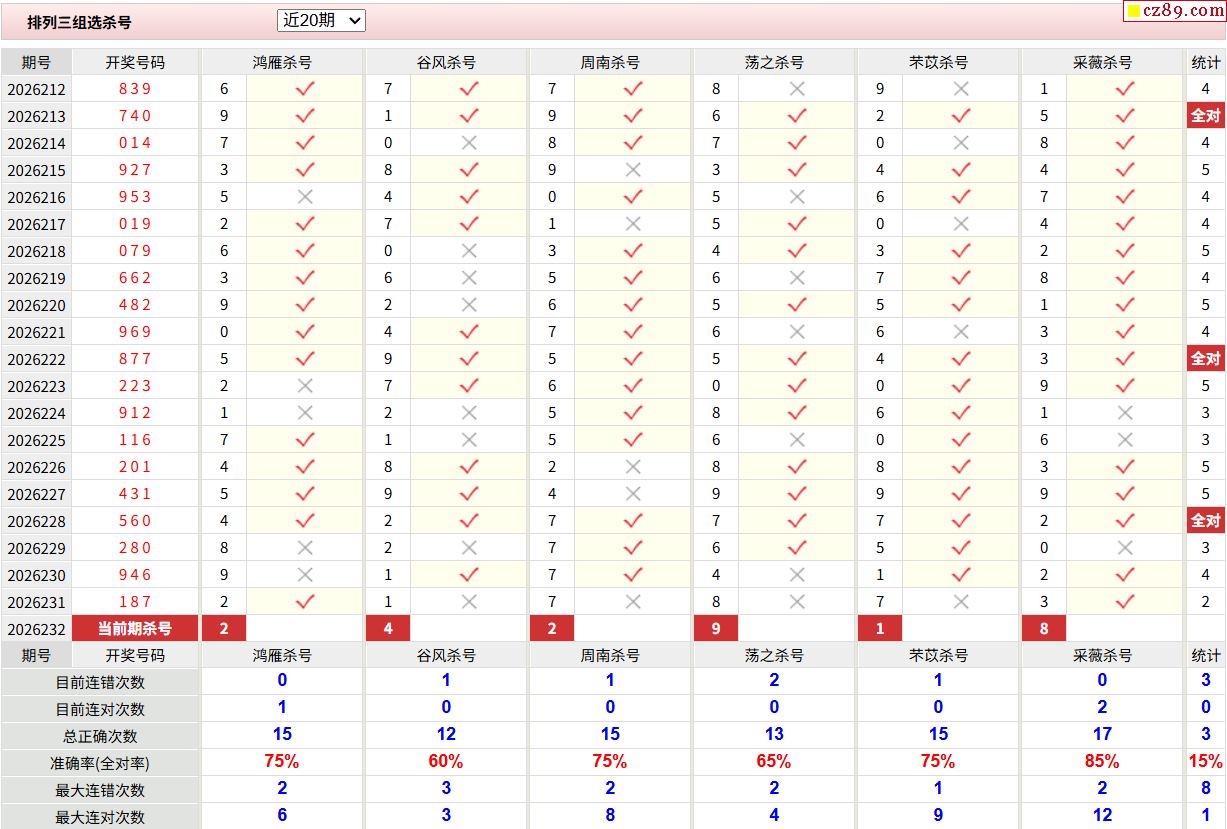This screenshot has width=1227, height=829.
Task: Click 谷风杀号 cross mark in row 2026214
Action: 469,142
